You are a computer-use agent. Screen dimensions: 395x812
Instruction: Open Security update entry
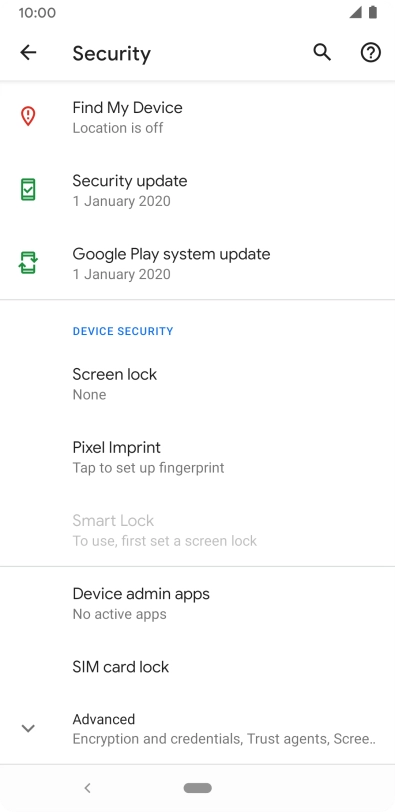197,190
